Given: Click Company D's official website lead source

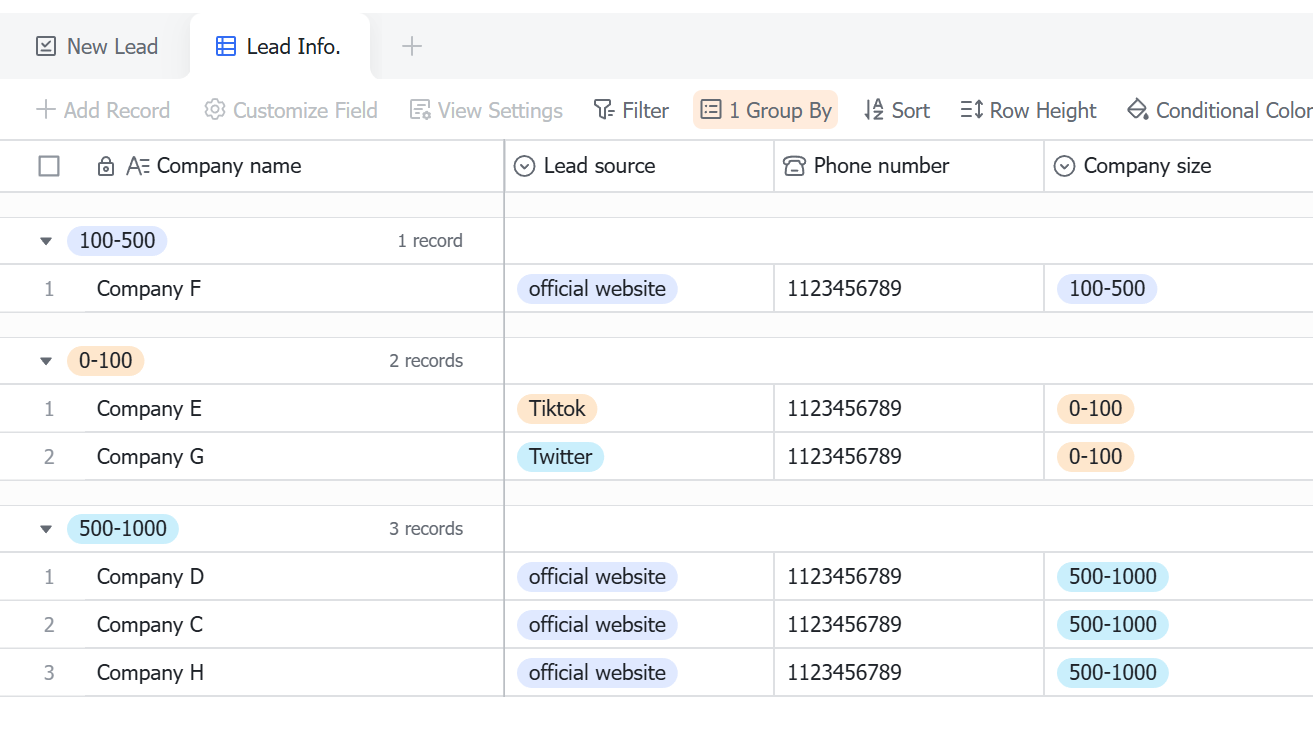Looking at the screenshot, I should click(597, 577).
